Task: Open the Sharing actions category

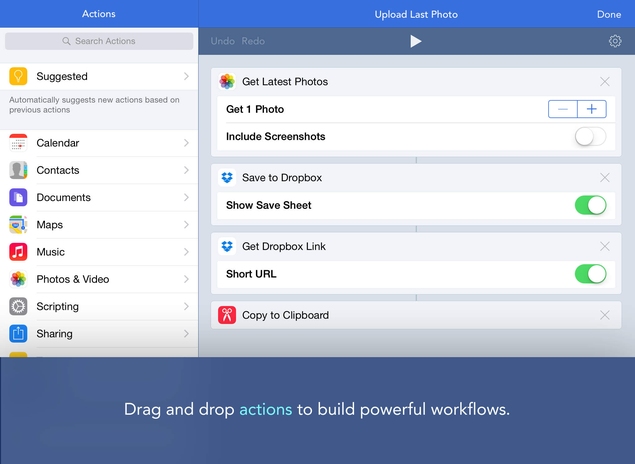Action: point(99,334)
